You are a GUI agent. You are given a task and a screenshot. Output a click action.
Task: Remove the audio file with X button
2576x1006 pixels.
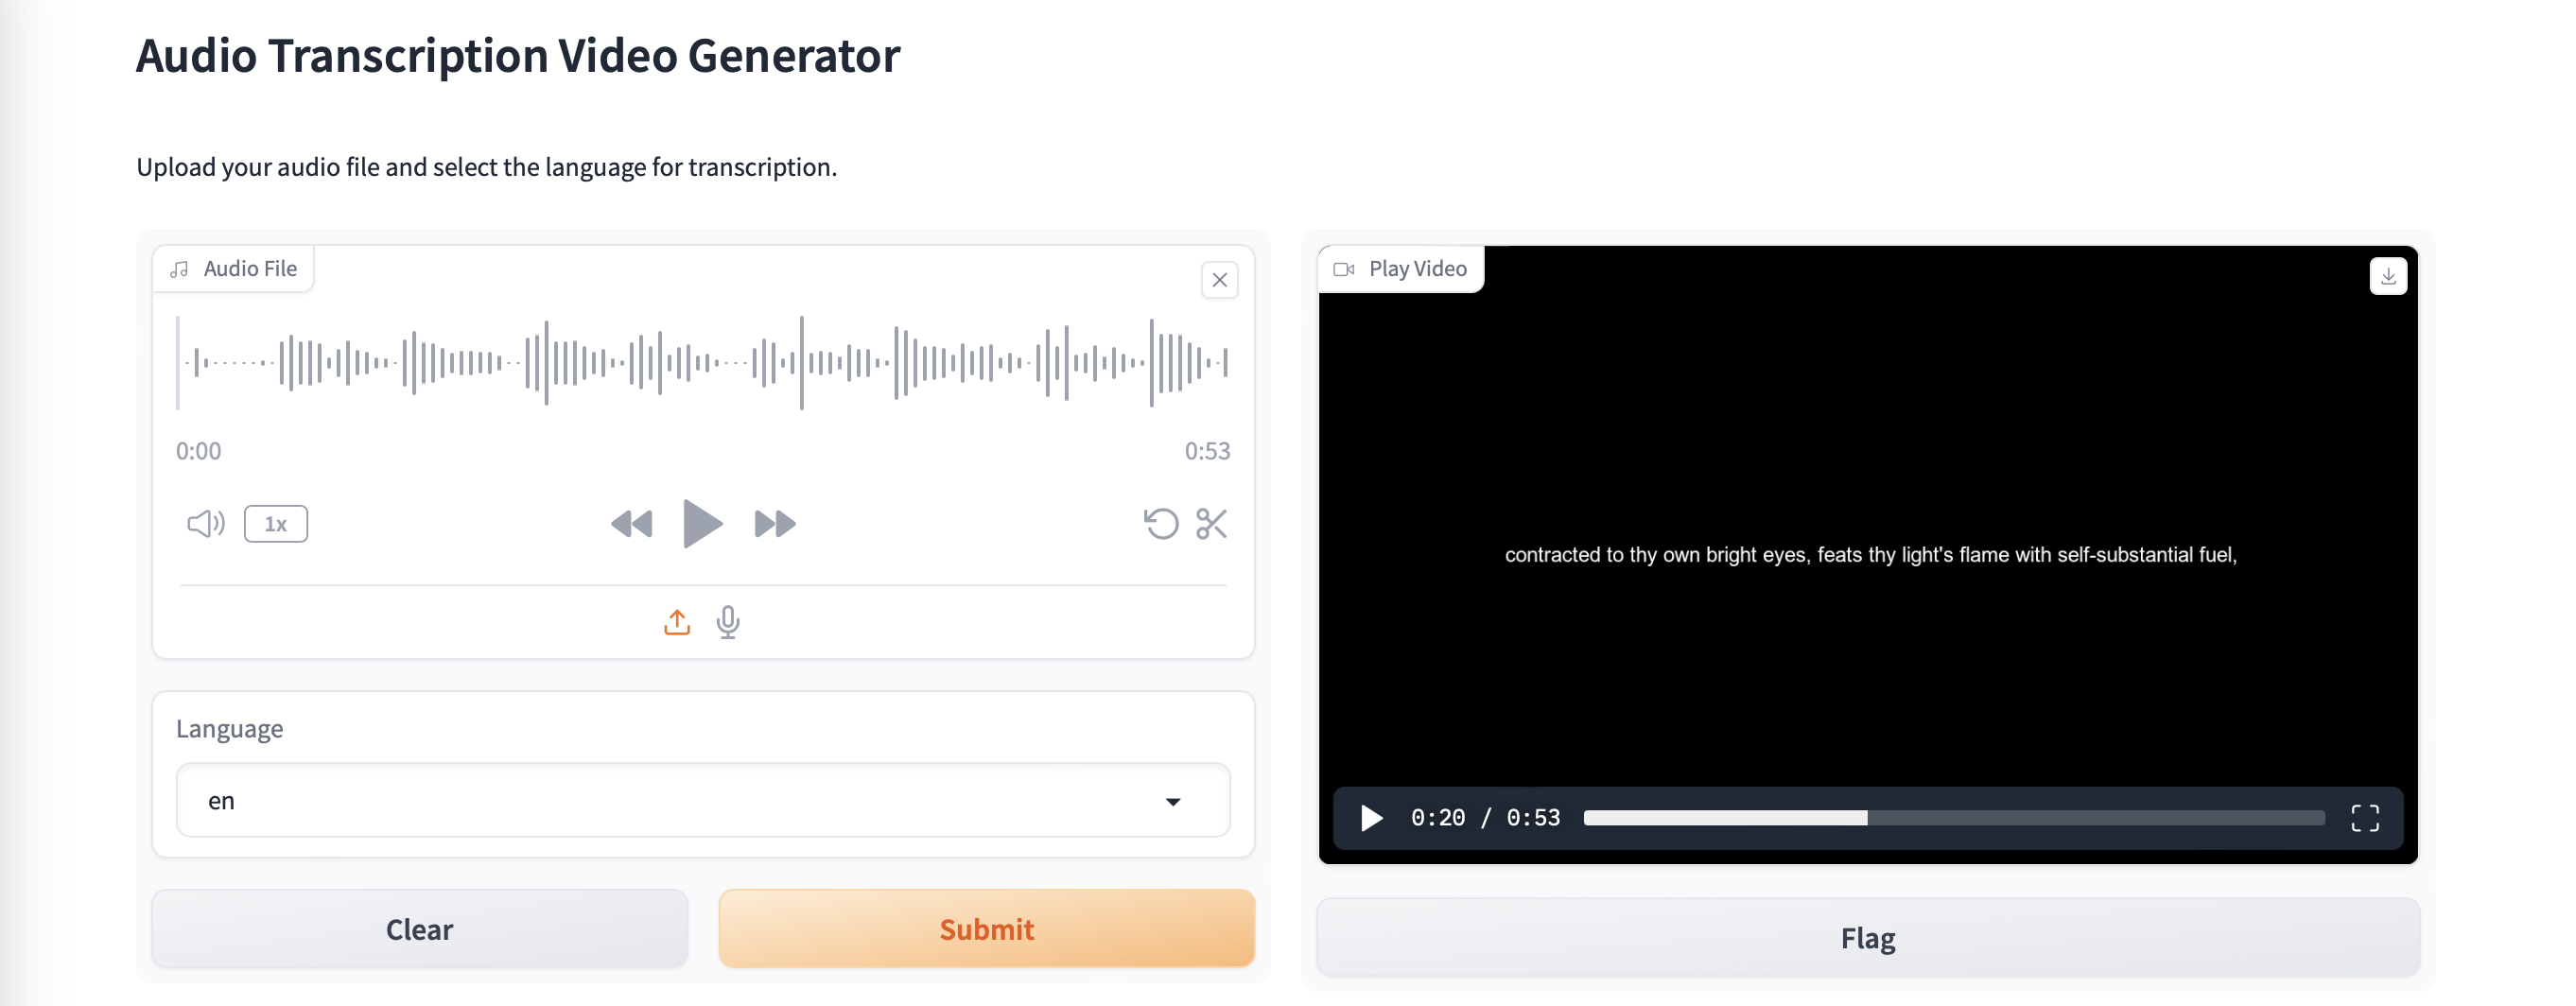tap(1219, 280)
